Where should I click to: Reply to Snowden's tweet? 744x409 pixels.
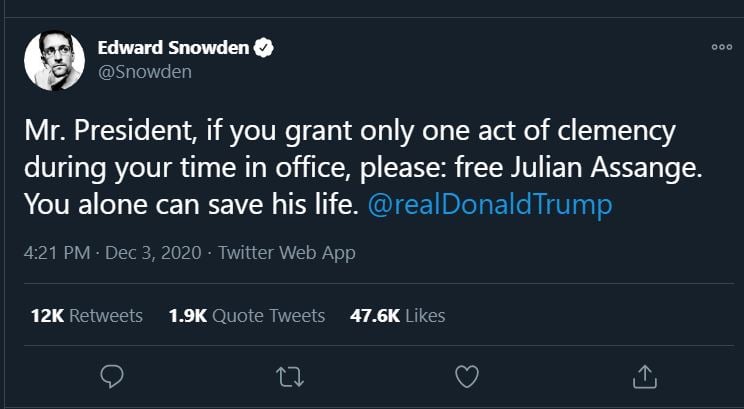click(x=112, y=376)
